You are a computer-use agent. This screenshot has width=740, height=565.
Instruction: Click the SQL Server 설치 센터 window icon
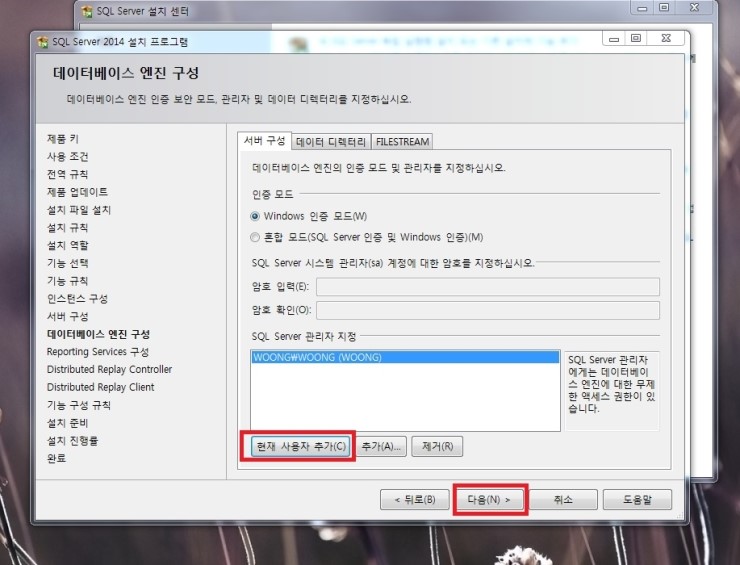[x=86, y=11]
